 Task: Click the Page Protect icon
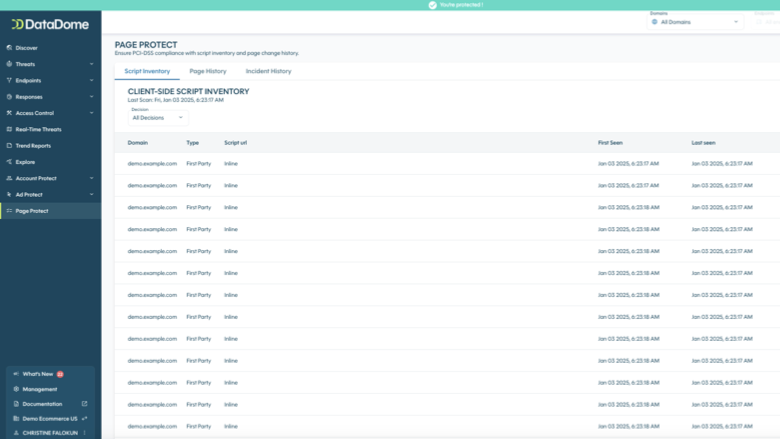(x=9, y=211)
